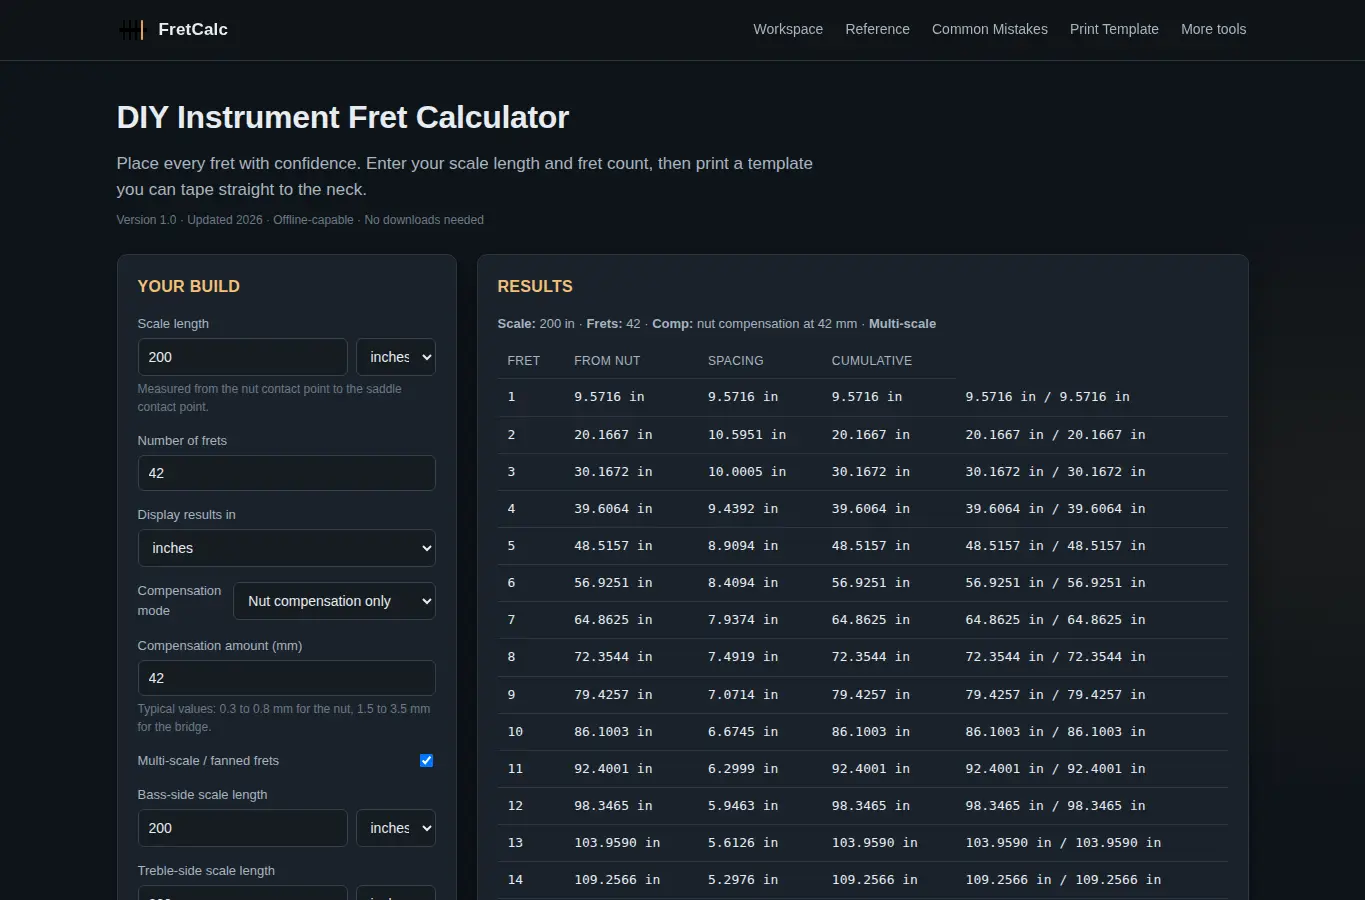Click the YOUR BUILD panel heading
Image resolution: width=1365 pixels, height=900 pixels.
(x=188, y=286)
